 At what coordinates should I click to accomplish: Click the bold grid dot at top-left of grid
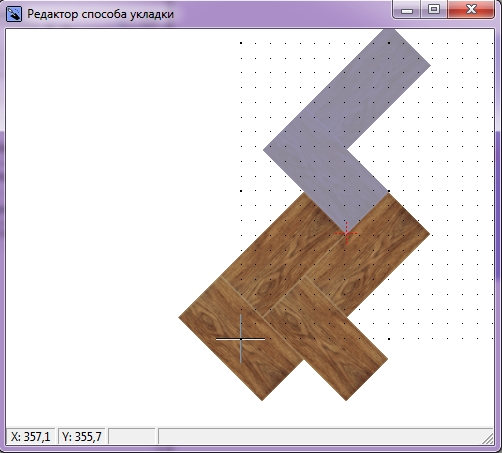pos(241,43)
